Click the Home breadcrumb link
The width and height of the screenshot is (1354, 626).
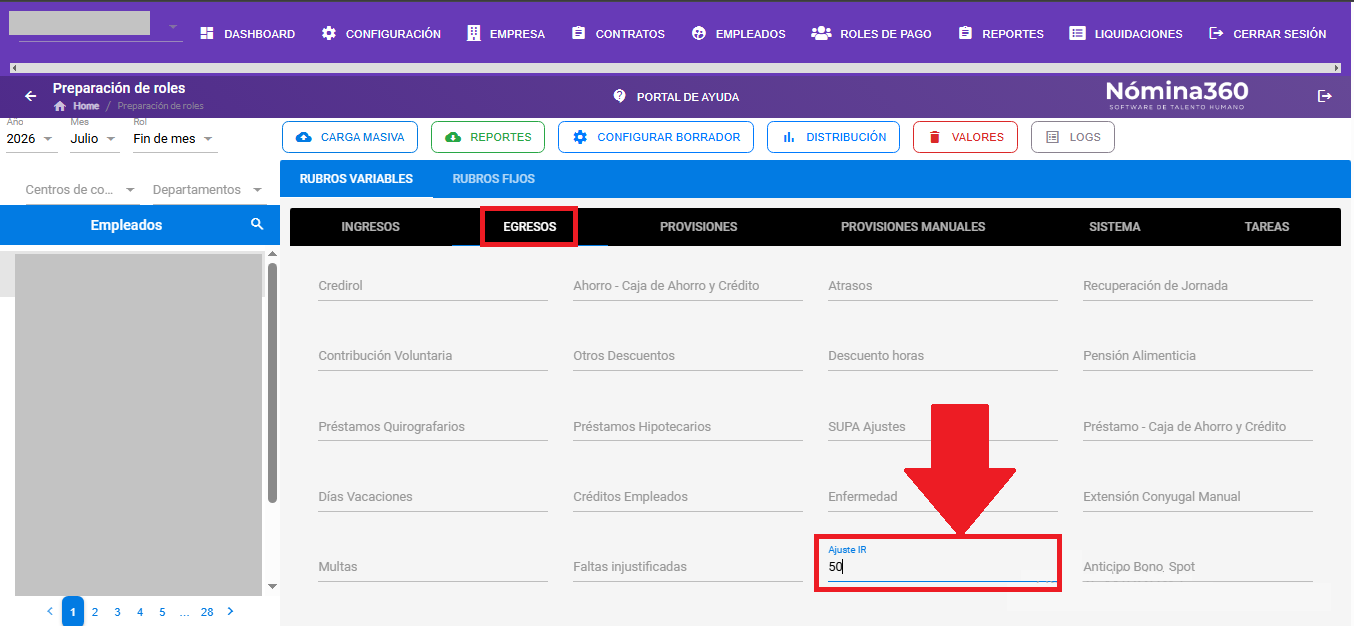(86, 106)
